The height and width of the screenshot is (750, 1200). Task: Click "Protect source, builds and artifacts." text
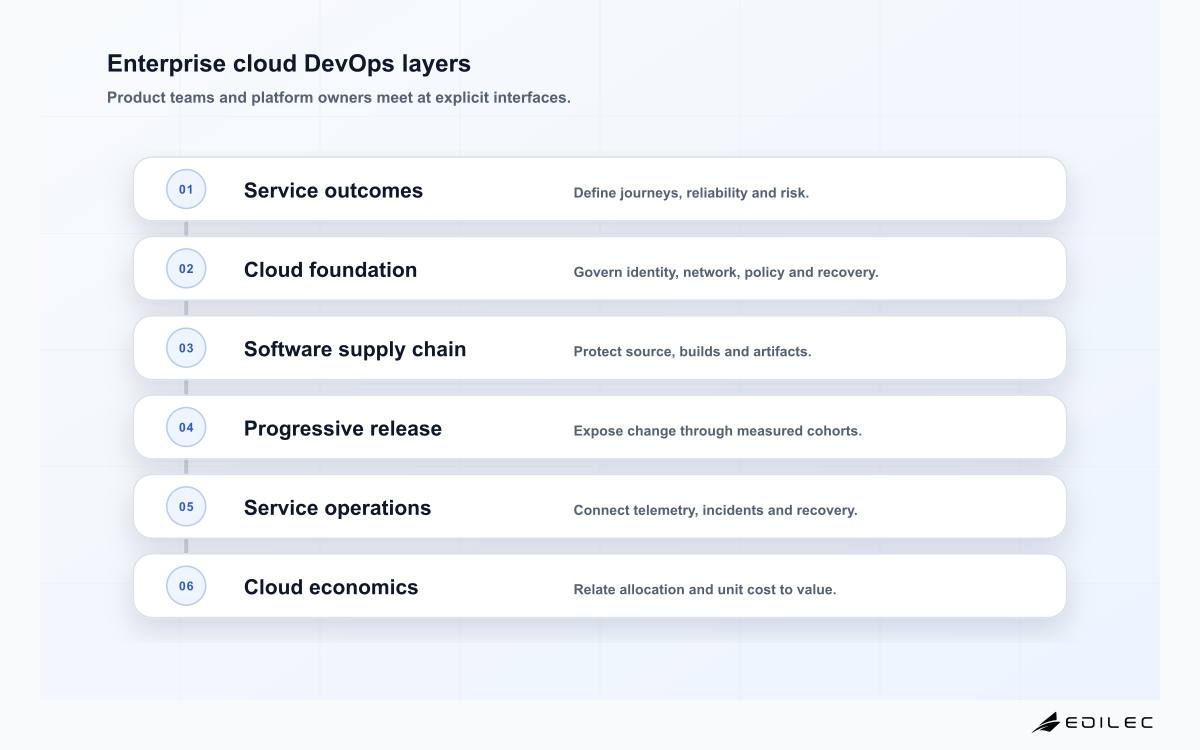(x=692, y=351)
